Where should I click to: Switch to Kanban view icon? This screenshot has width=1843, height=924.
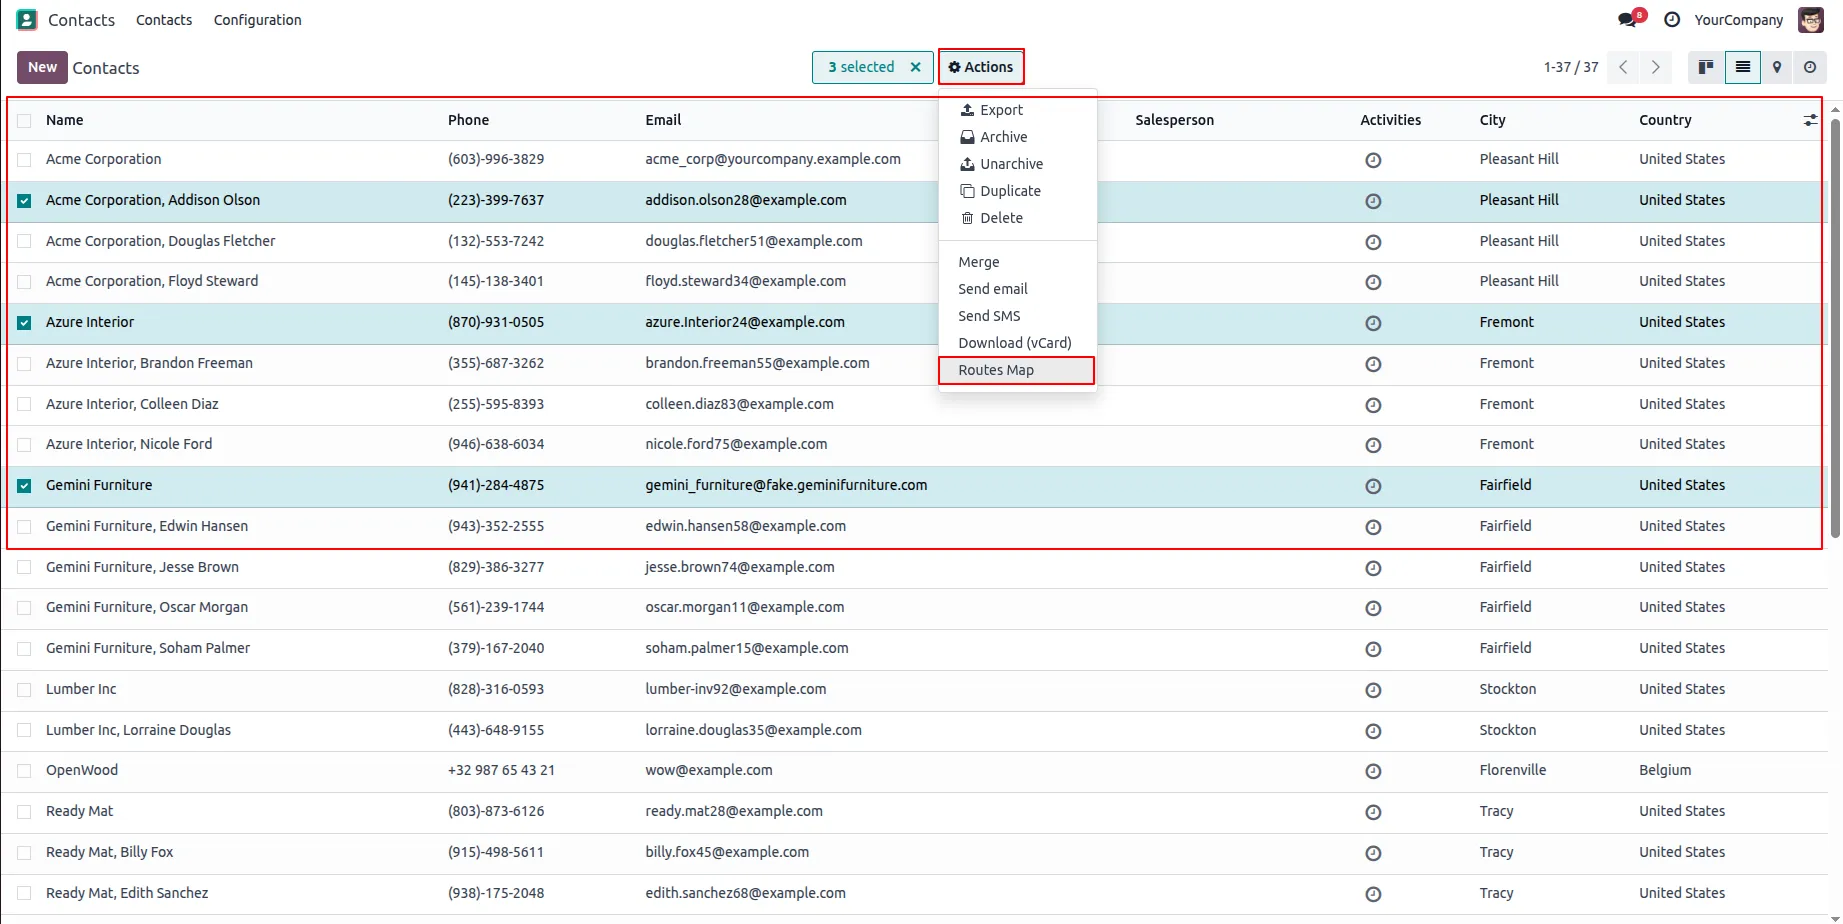click(1706, 67)
